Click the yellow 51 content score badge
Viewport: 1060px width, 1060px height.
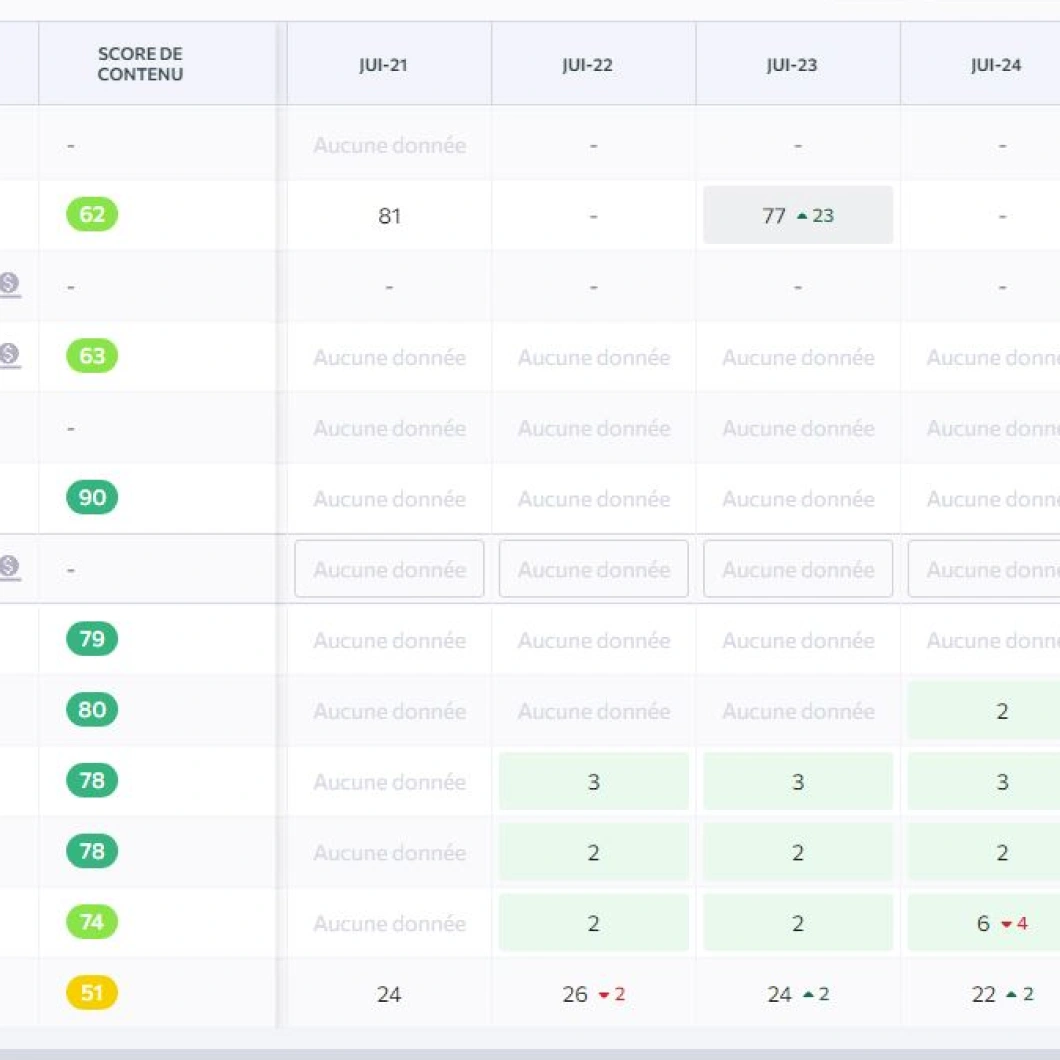click(x=92, y=993)
